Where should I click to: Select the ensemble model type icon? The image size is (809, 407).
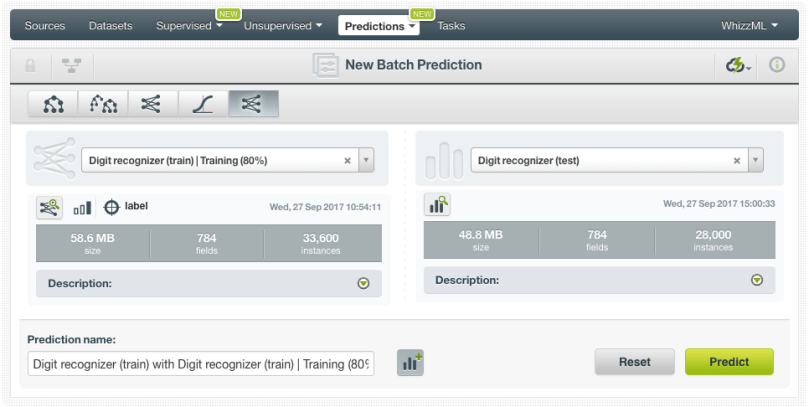pos(103,104)
